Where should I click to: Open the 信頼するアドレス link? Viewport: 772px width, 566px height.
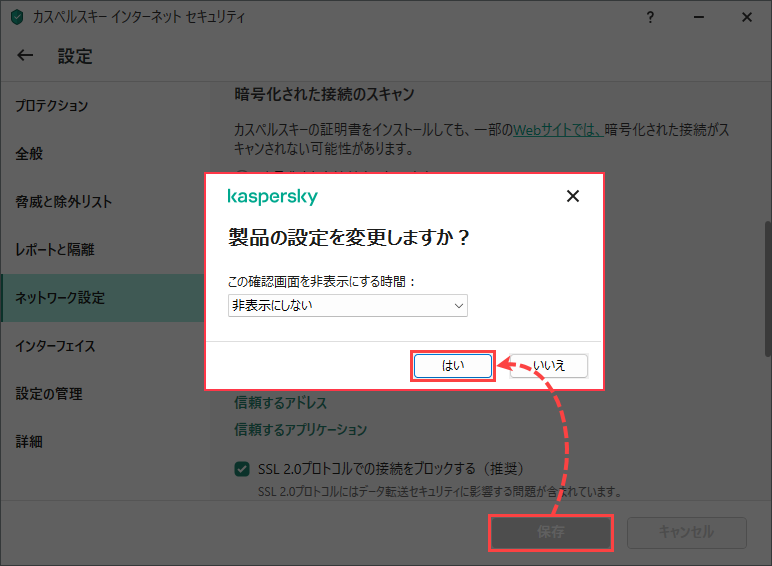pos(281,403)
